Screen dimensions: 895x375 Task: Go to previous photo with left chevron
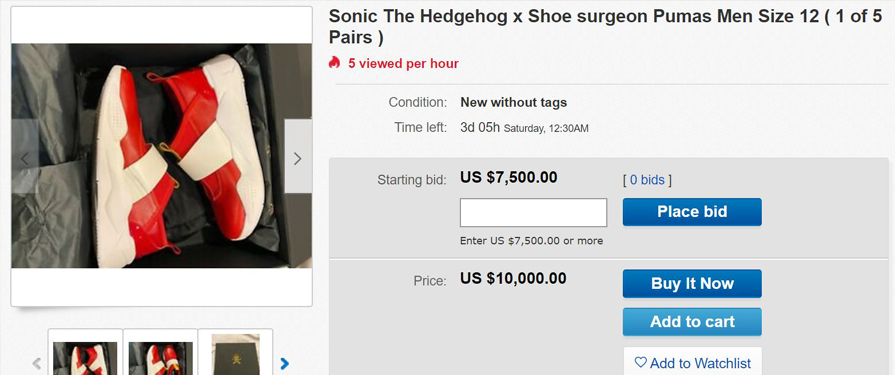(x=25, y=156)
